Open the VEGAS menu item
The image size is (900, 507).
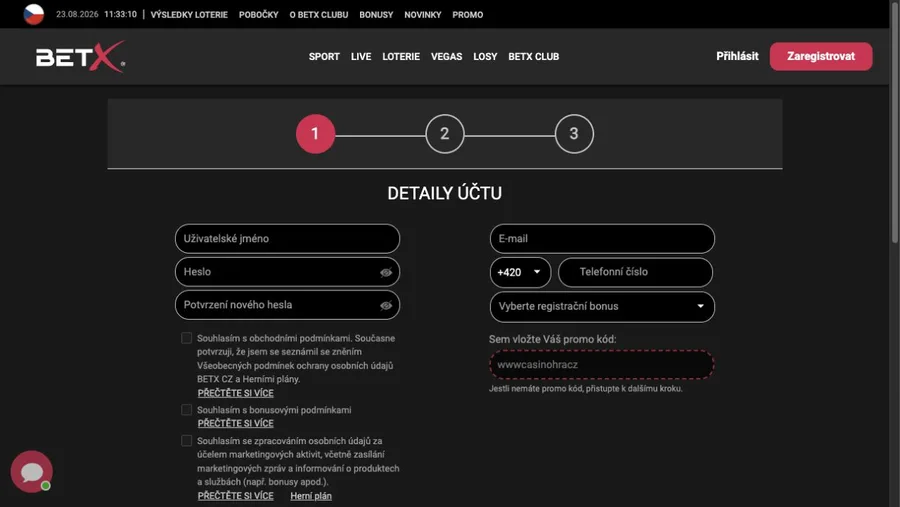click(x=447, y=56)
